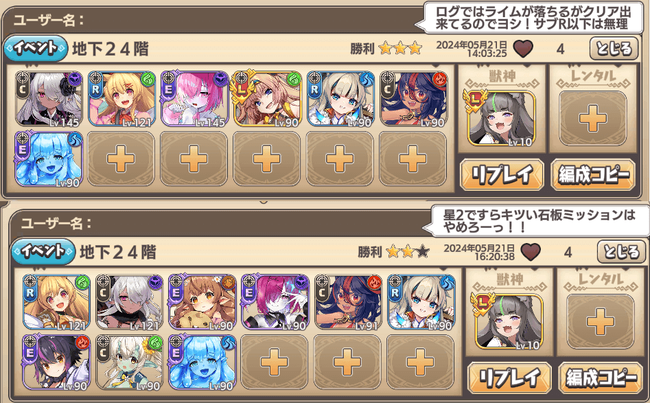Select the white-haired C-rank character Lv145
The image size is (650, 403).
[49, 99]
